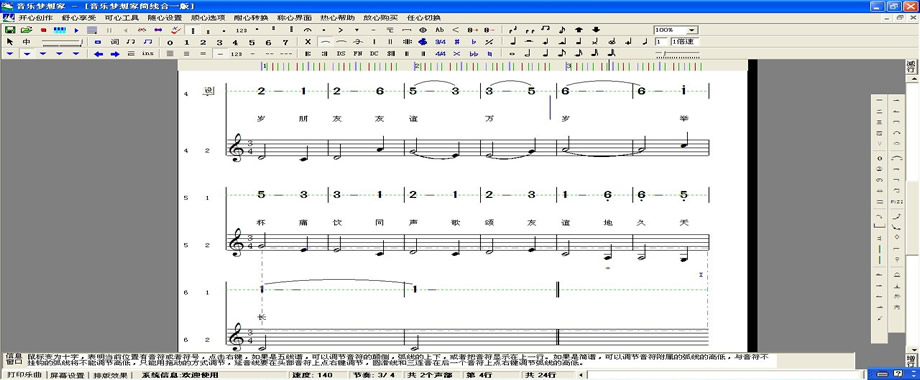Click the FN marking button
Image resolution: width=920 pixels, height=380 pixels.
[357, 53]
